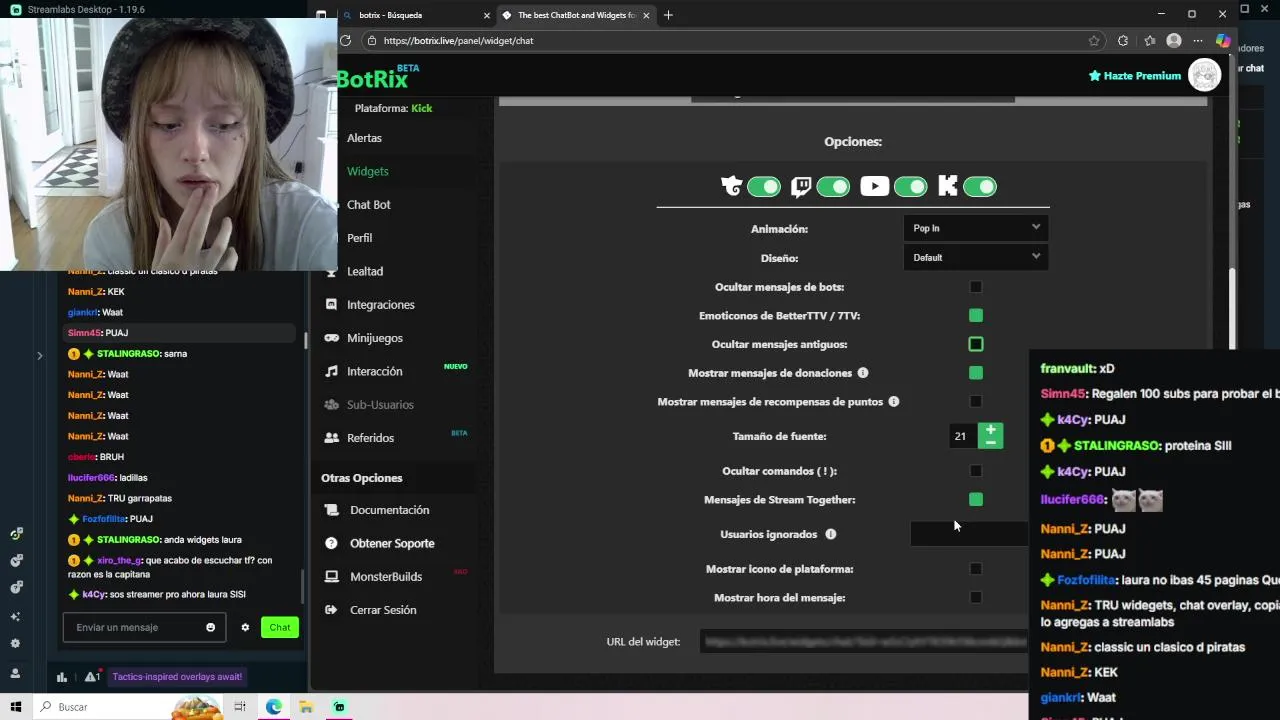
Task: Reload the page in Edge
Action: click(x=346, y=41)
